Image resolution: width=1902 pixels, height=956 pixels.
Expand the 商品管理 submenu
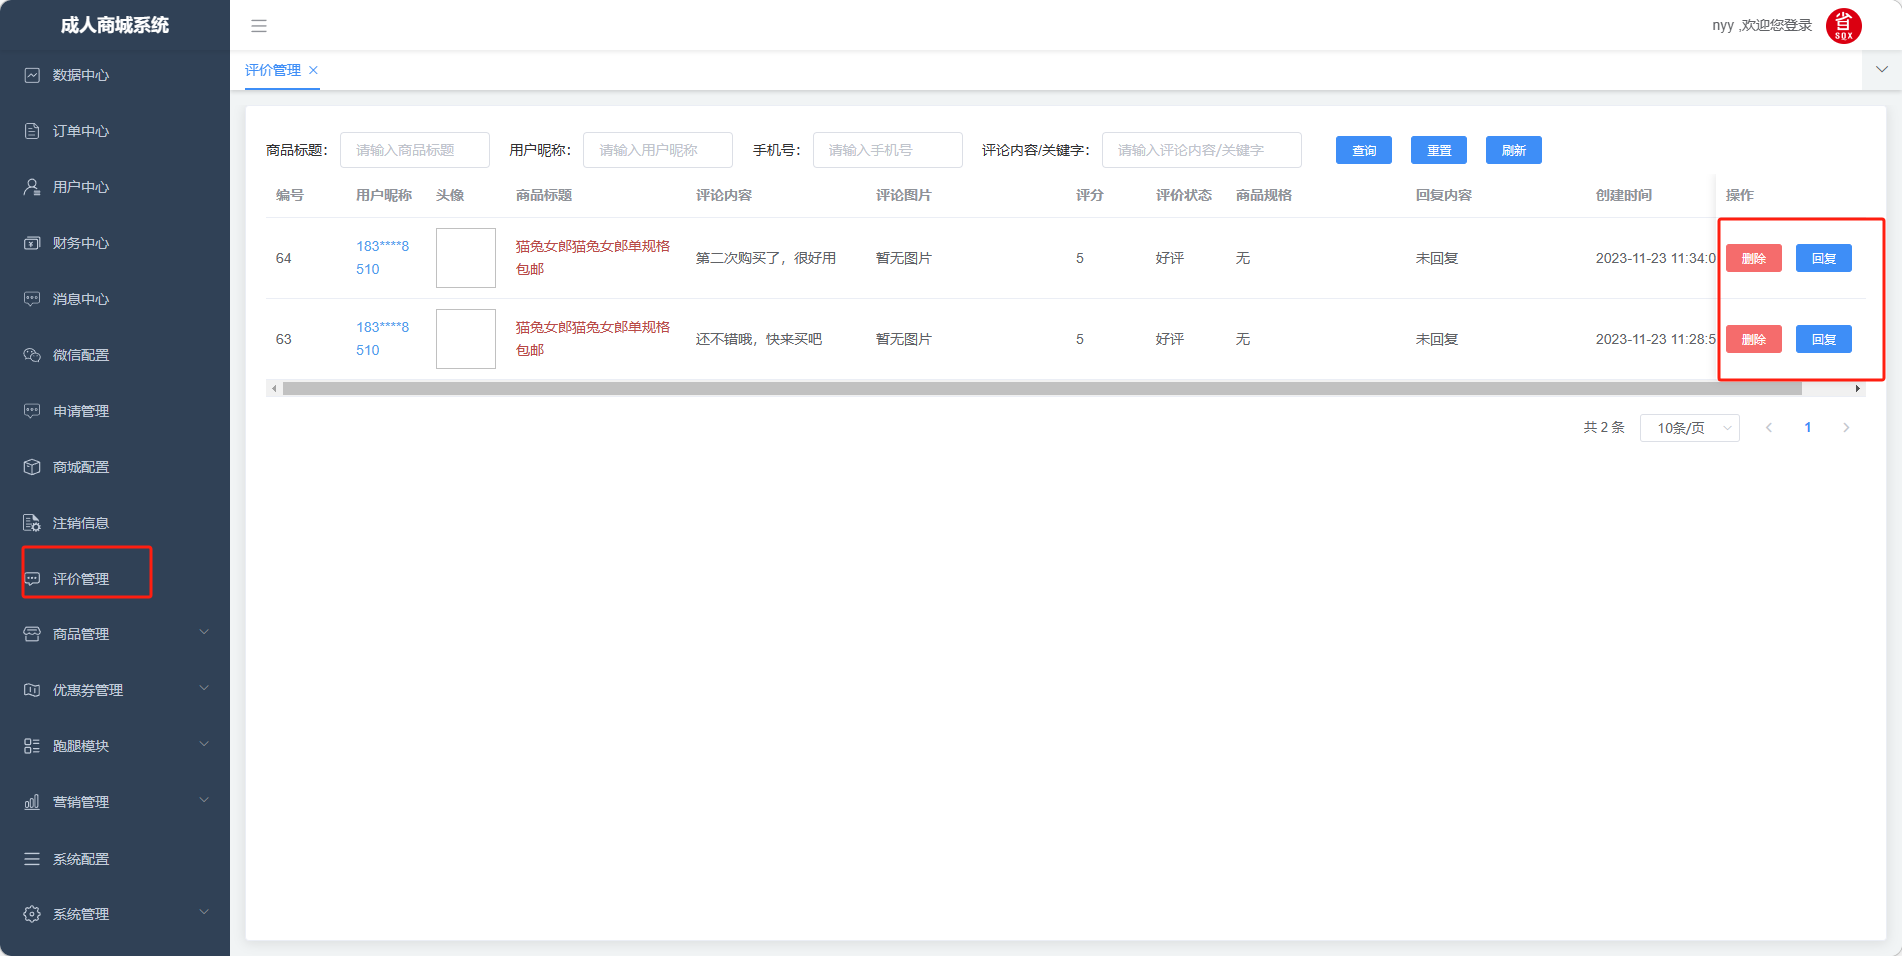(204, 632)
